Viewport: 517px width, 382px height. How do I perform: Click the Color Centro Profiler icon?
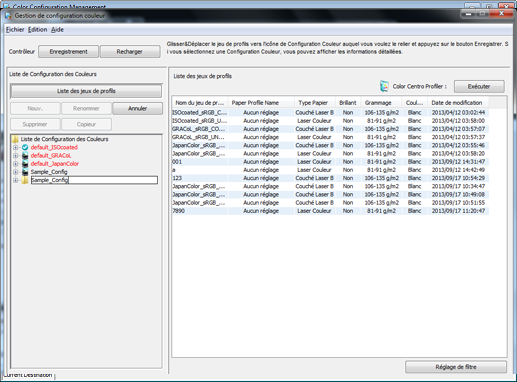pos(384,86)
